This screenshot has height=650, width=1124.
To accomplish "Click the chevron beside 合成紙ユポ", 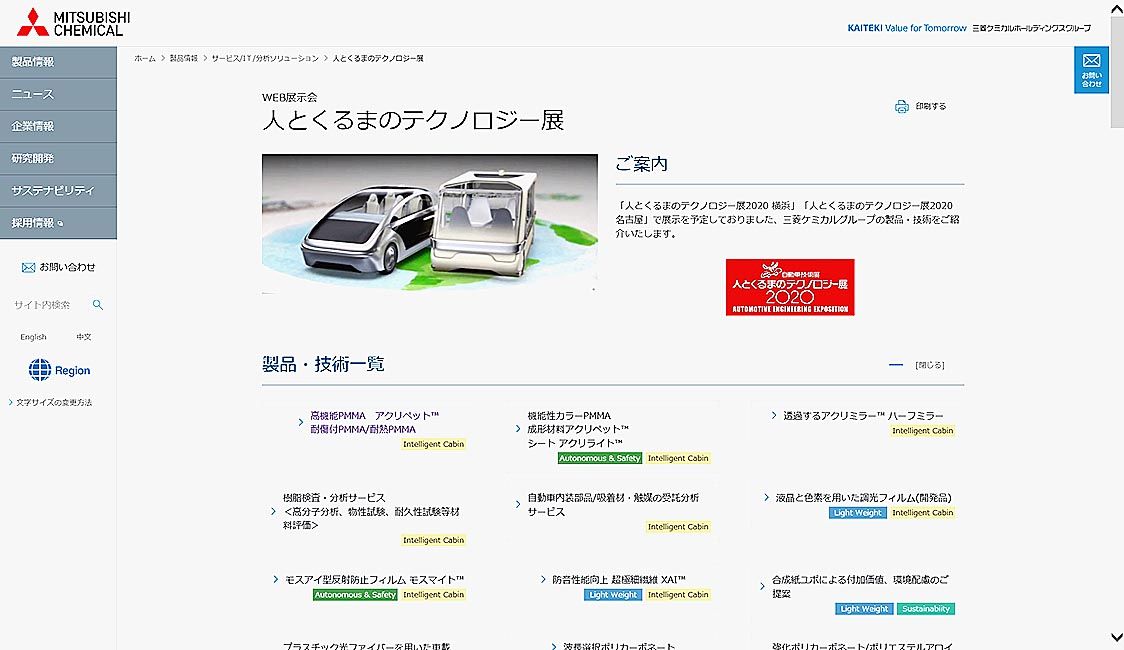I will [762, 586].
